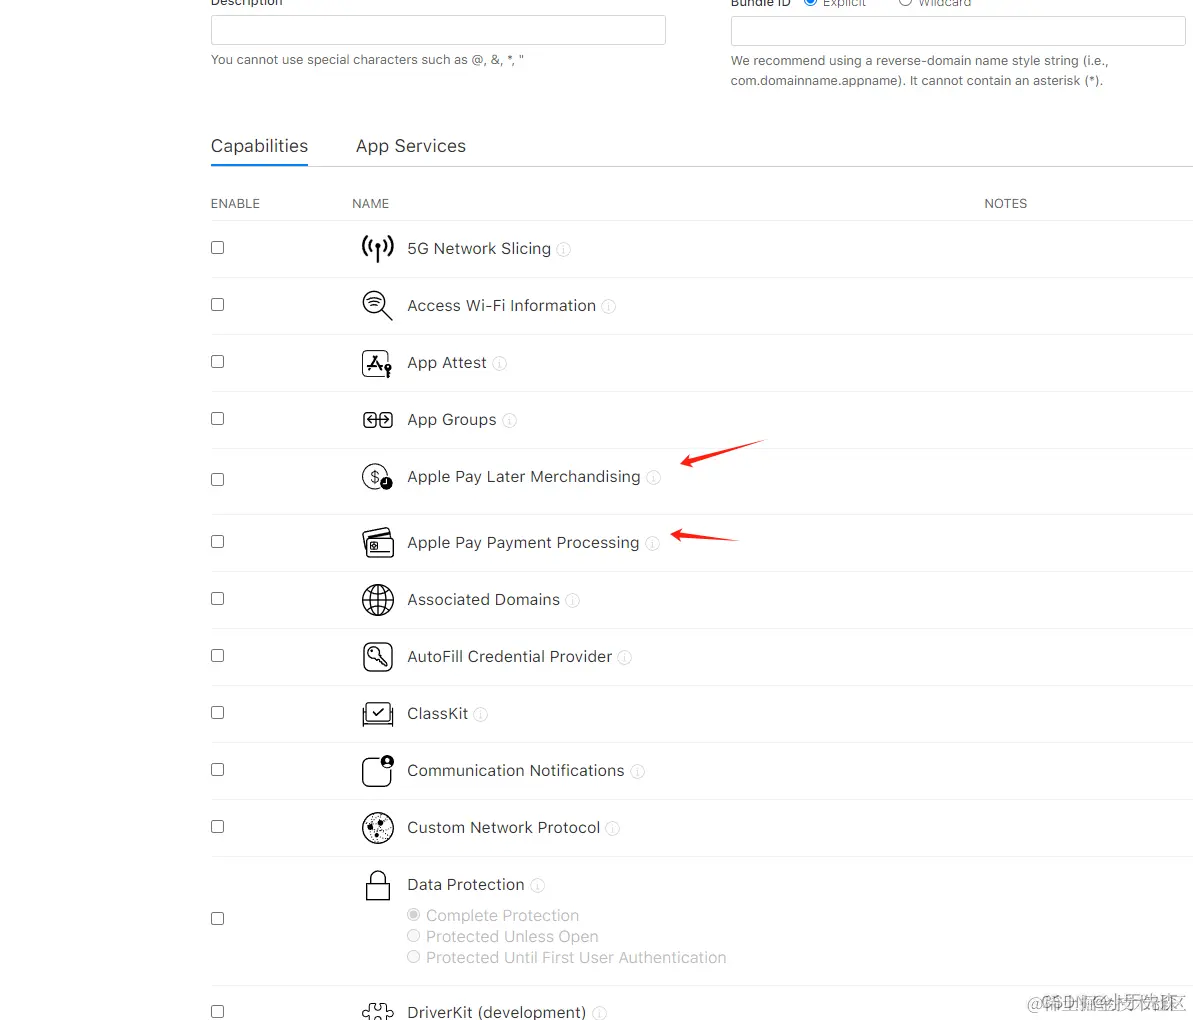Show info for App Attest
Screen dimensions: 1193x1020
499,364
